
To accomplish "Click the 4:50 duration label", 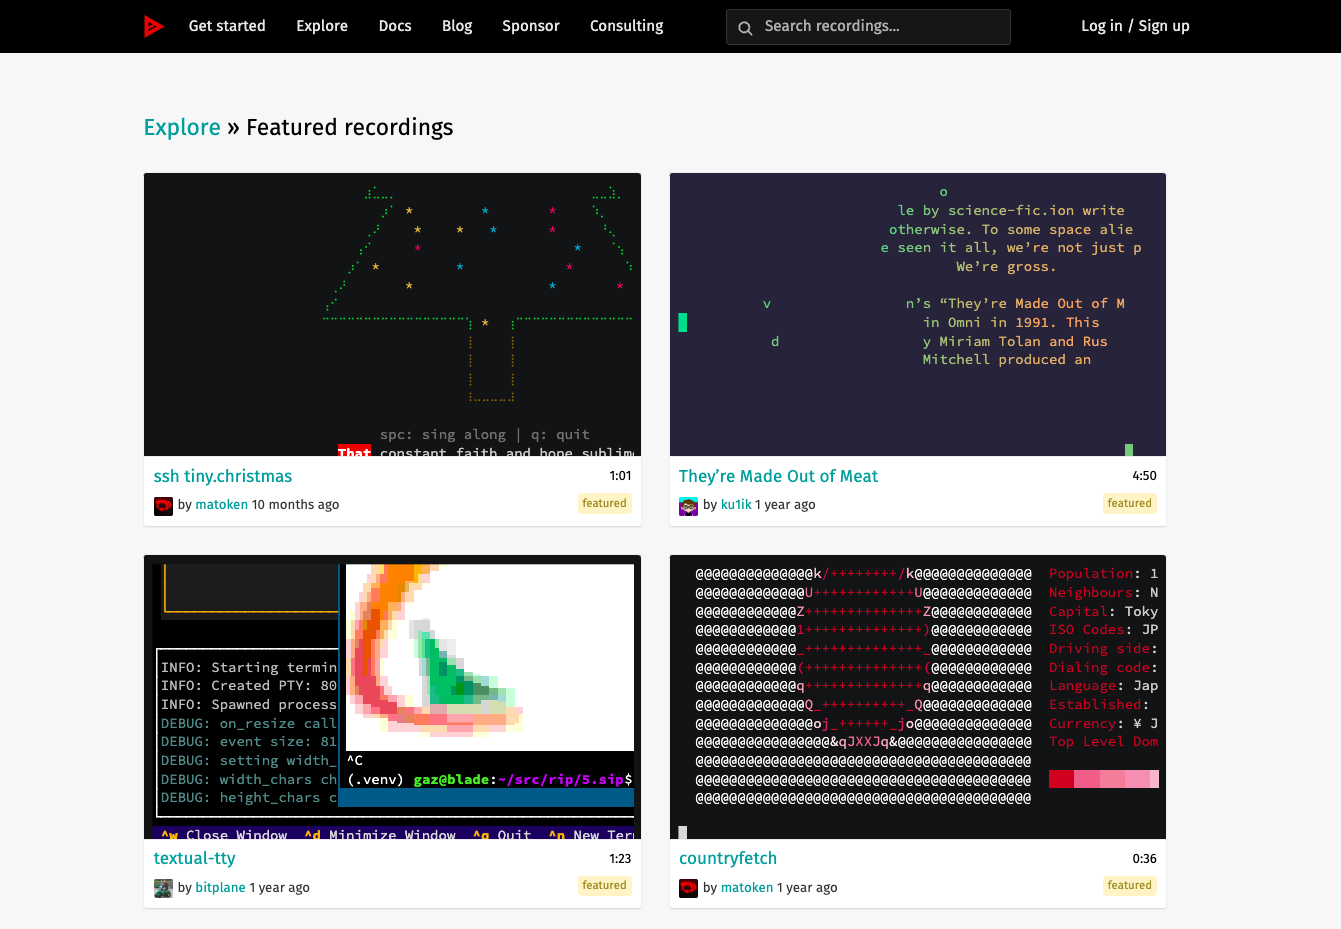I will pyautogui.click(x=1144, y=476).
